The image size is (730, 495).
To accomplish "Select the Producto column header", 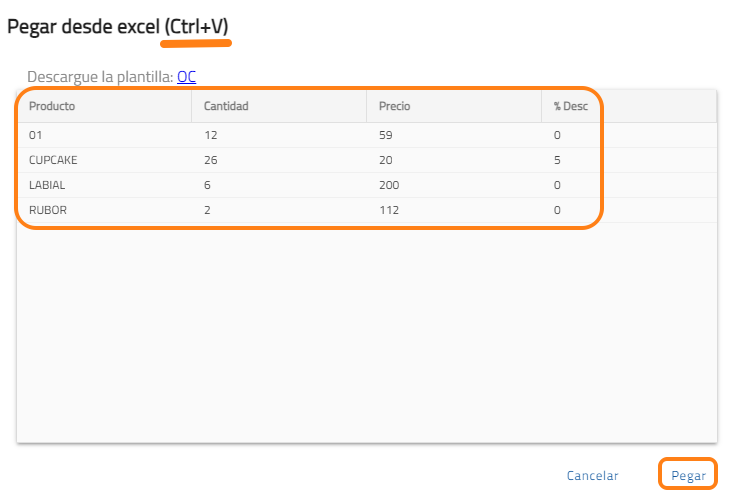I will [52, 106].
